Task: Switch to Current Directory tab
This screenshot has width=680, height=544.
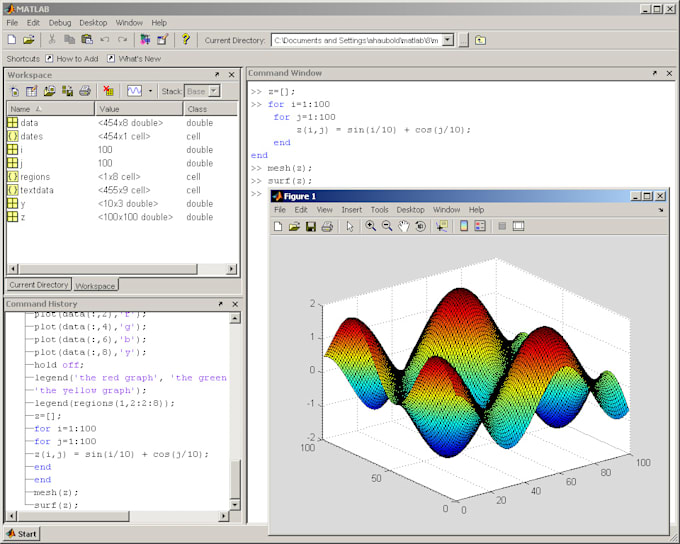Action: pyautogui.click(x=39, y=285)
